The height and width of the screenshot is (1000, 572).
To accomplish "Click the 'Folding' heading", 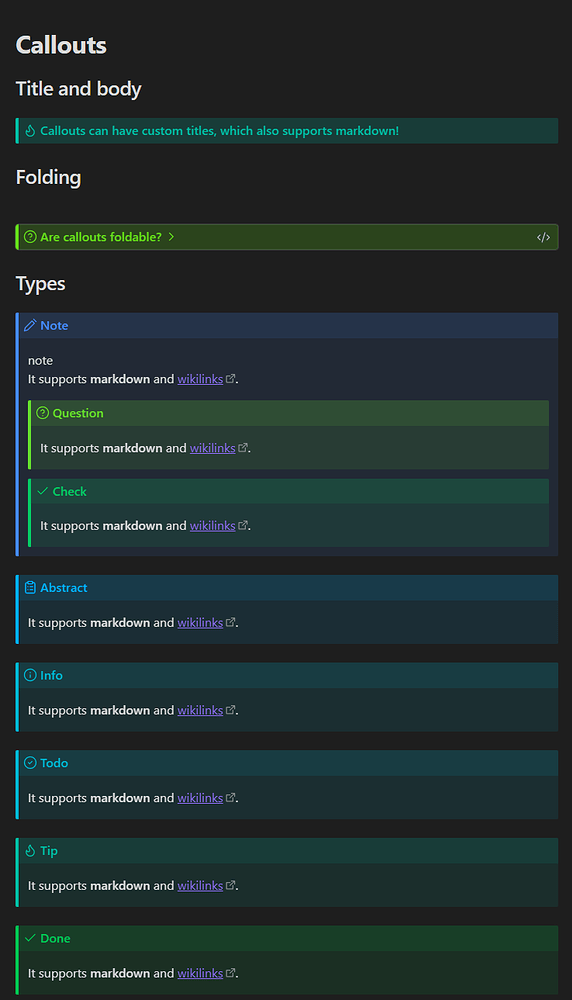I will 48,177.
